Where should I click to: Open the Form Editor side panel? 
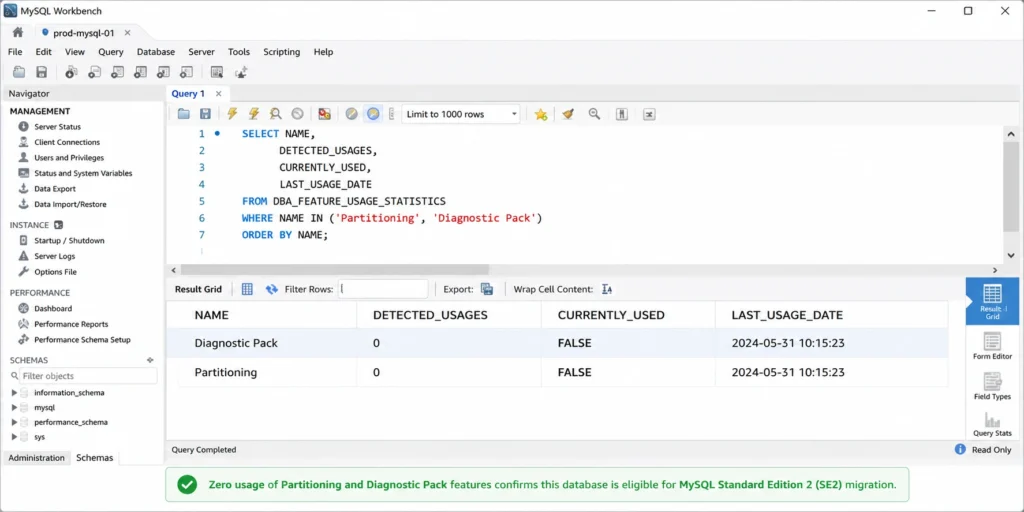tap(992, 346)
